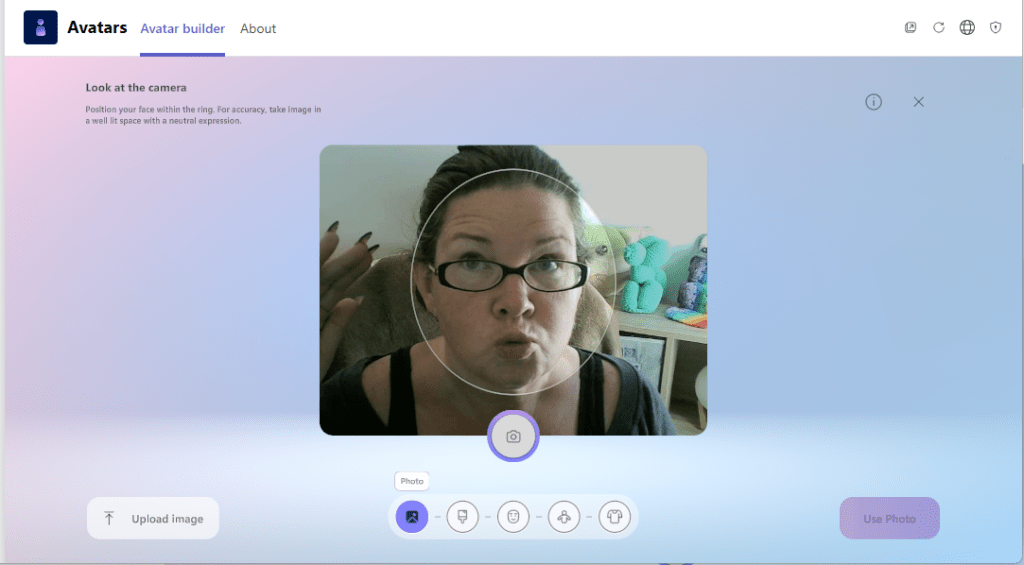Screen dimensions: 1024x565
Task: Click the Avatars app title text
Action: [97, 27]
